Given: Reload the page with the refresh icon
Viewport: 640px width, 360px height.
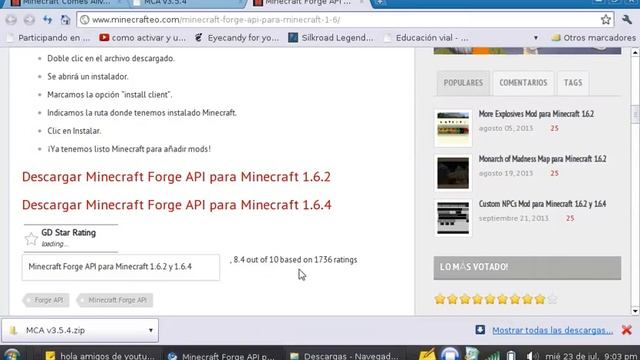Looking at the screenshot, I should click(x=47, y=20).
